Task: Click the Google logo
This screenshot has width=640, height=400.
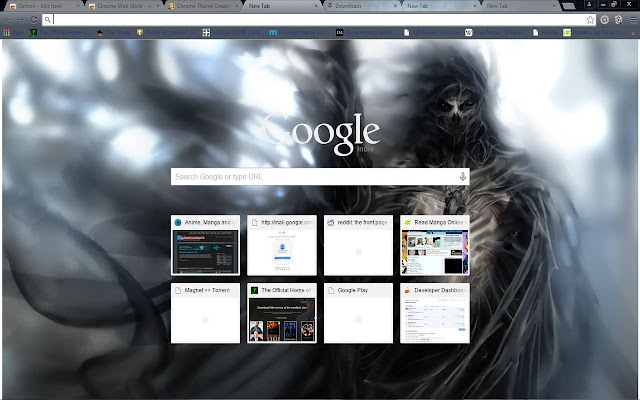Action: pos(320,133)
